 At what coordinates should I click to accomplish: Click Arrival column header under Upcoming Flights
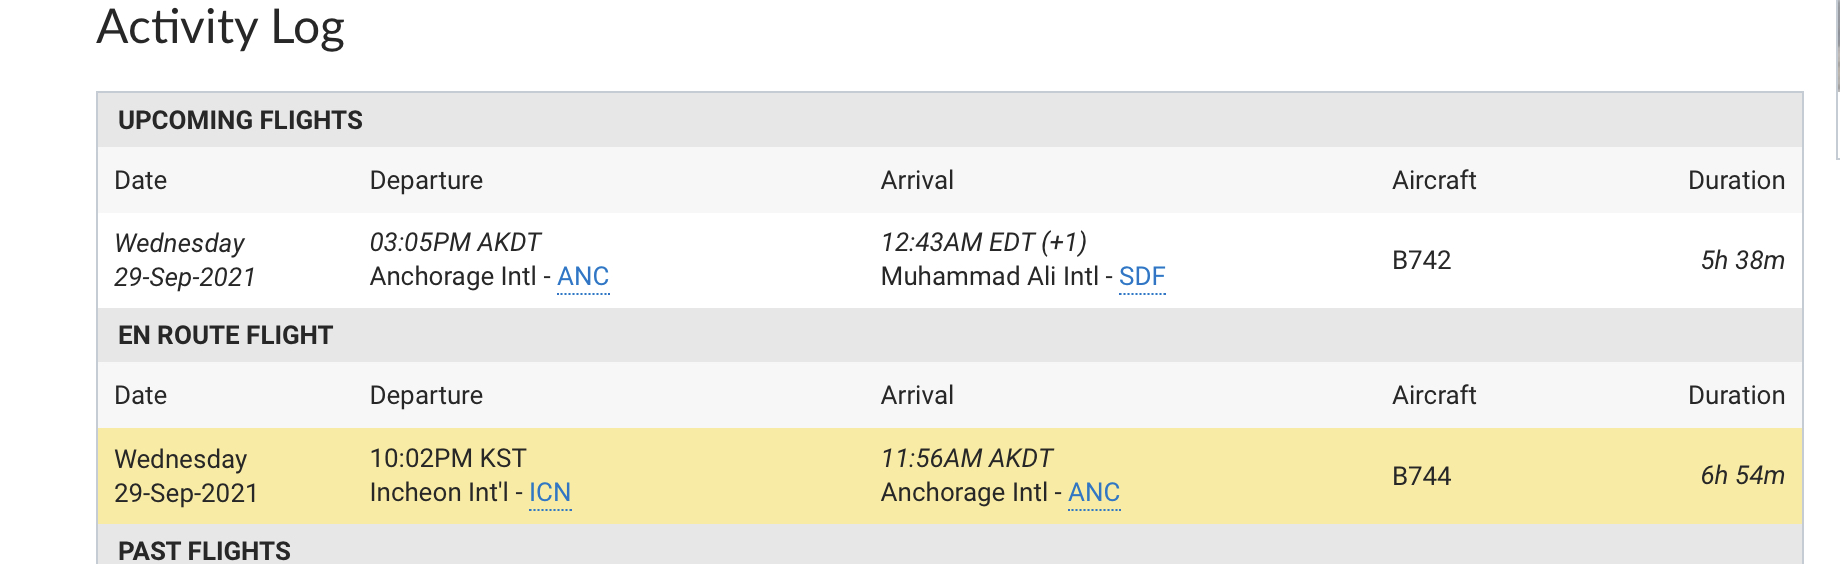point(917,180)
